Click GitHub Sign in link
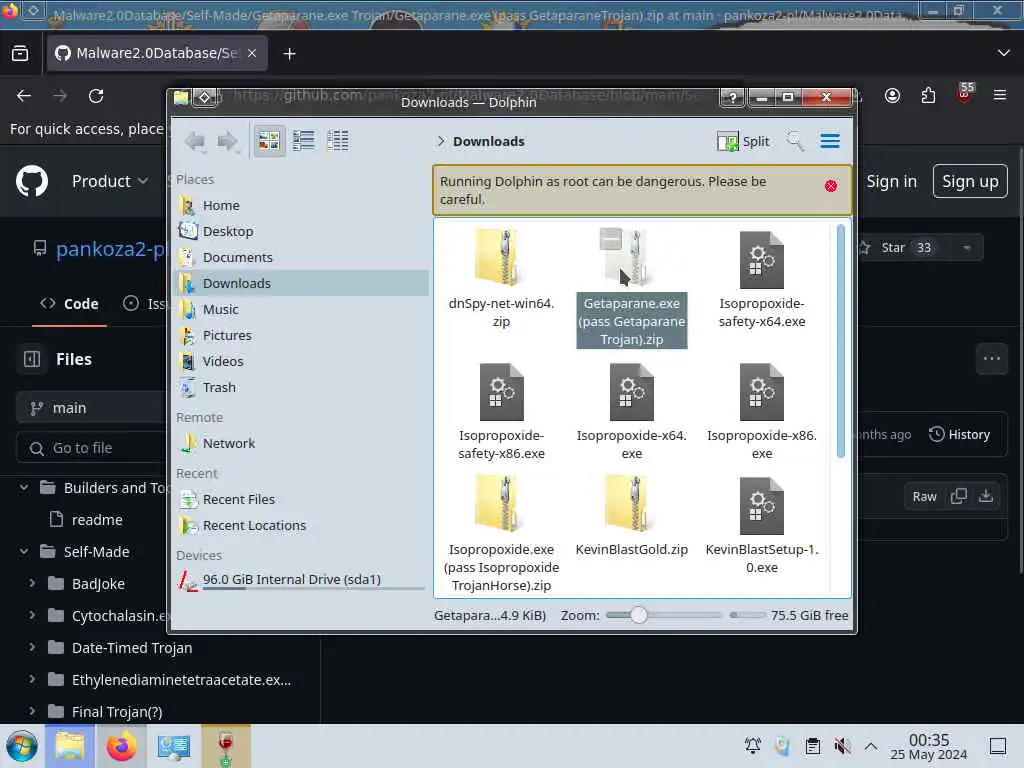Image resolution: width=1024 pixels, height=768 pixels. pyautogui.click(x=891, y=181)
